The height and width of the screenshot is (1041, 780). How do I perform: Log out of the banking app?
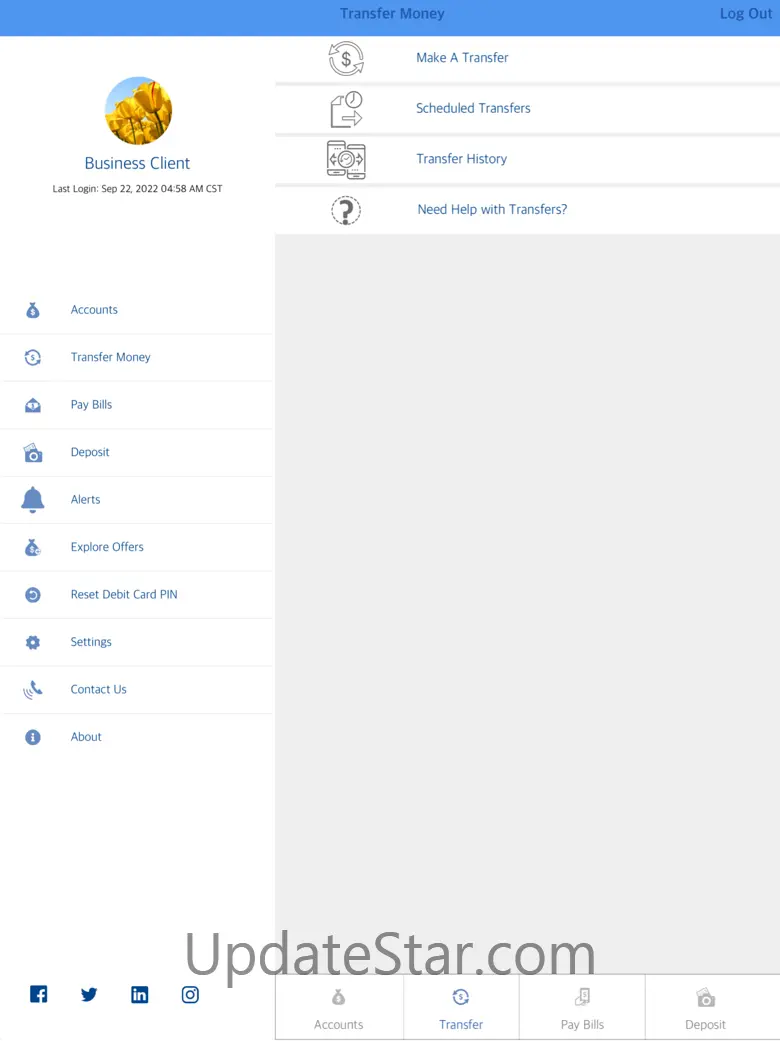point(745,14)
